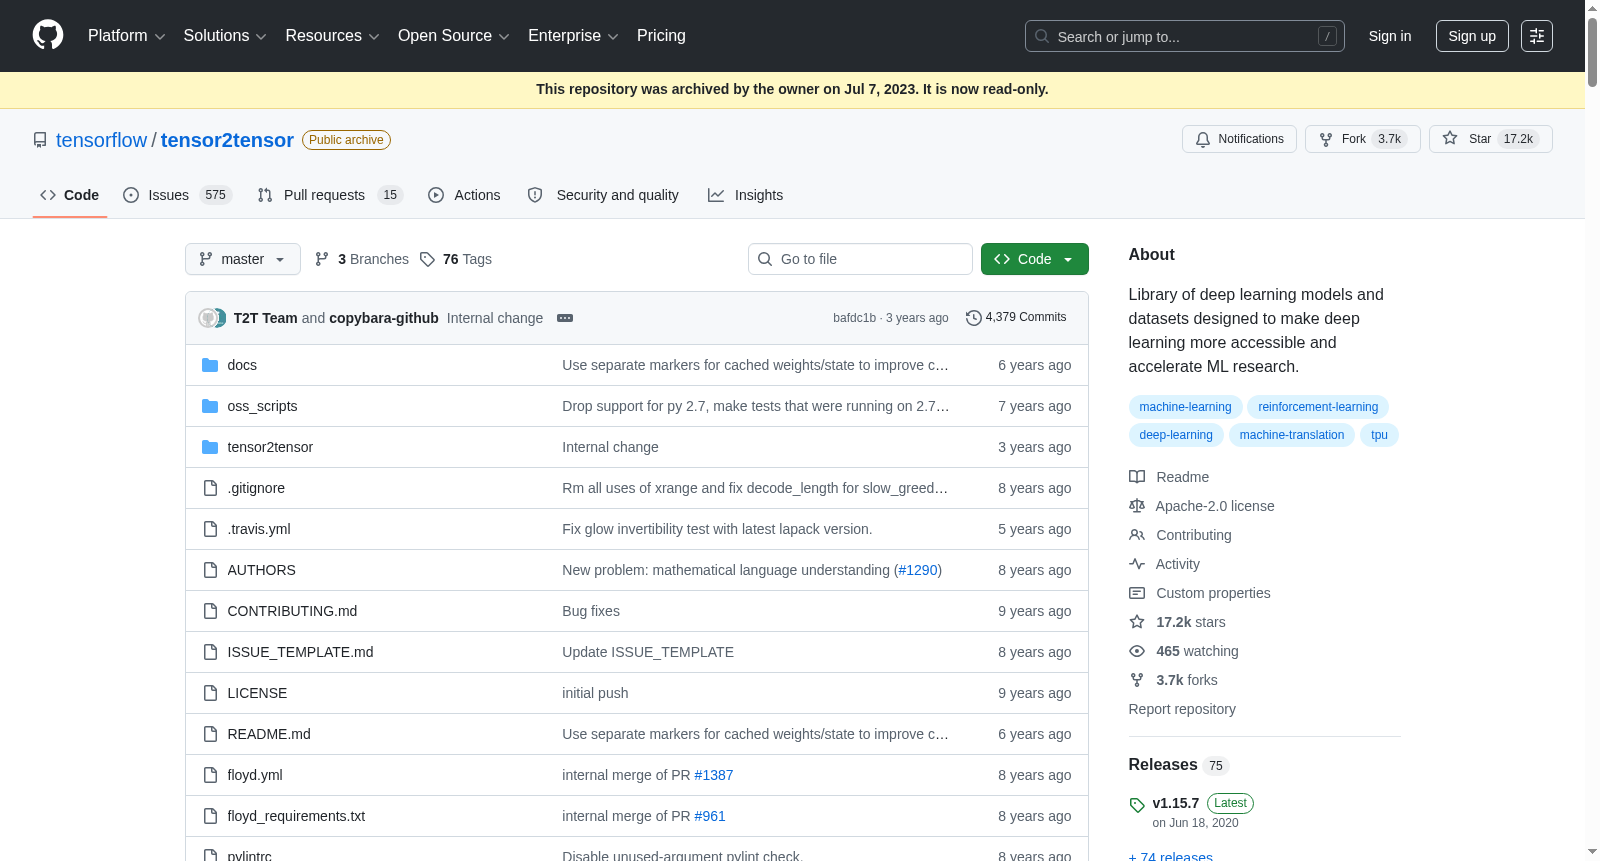Fork the repository using the Fork button

(1362, 139)
